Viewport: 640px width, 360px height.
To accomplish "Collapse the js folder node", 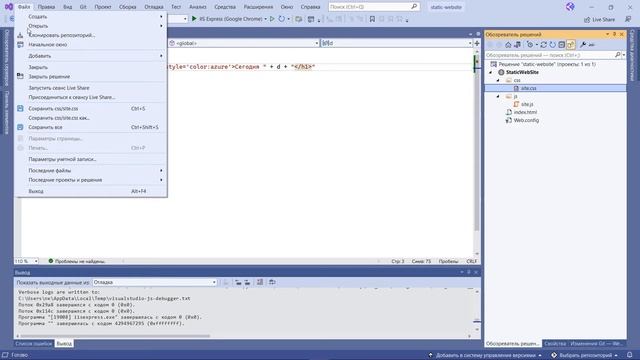I will pos(498,96).
